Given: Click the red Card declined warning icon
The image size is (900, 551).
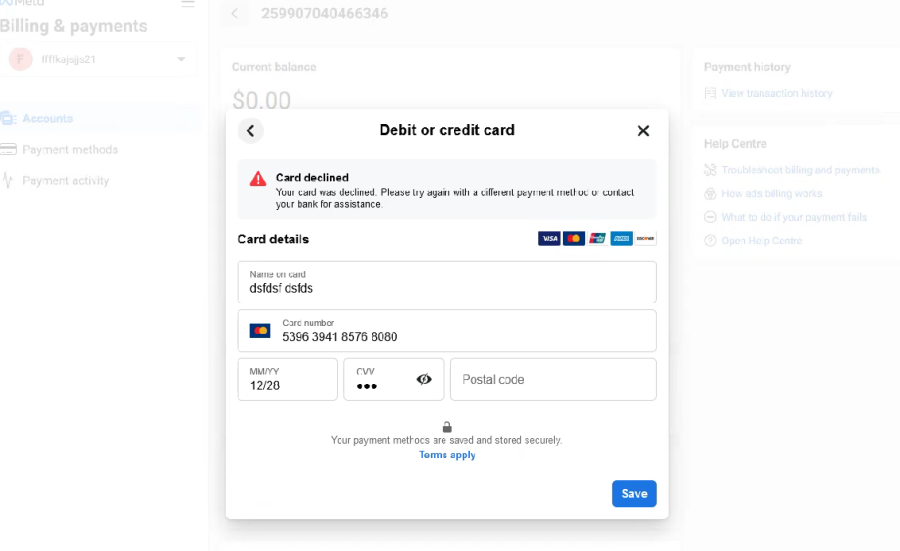Looking at the screenshot, I should [x=258, y=179].
